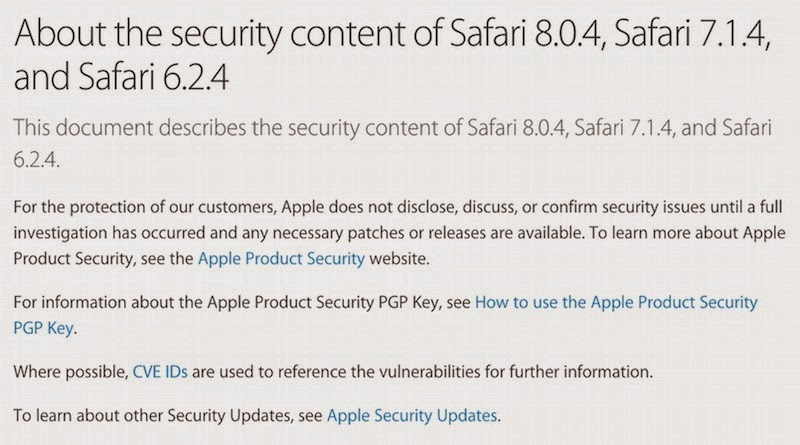Open the Apple Security Updates link
800x445 pixels.
(x=412, y=414)
